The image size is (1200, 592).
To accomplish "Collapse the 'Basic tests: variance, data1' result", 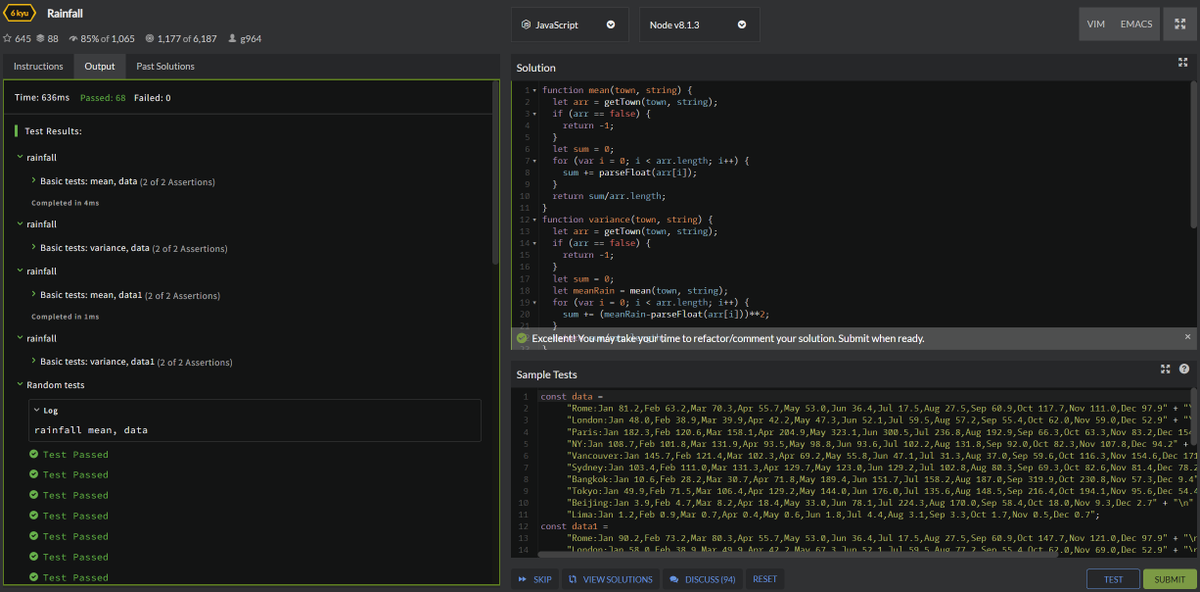I will tap(33, 361).
